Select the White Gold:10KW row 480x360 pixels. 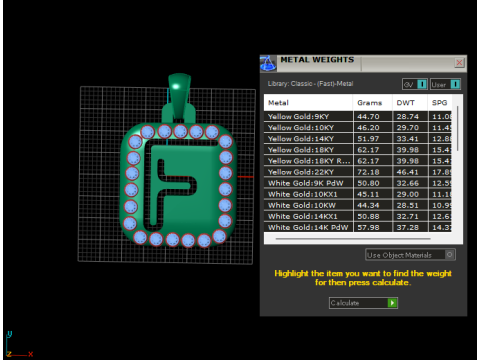(358, 205)
